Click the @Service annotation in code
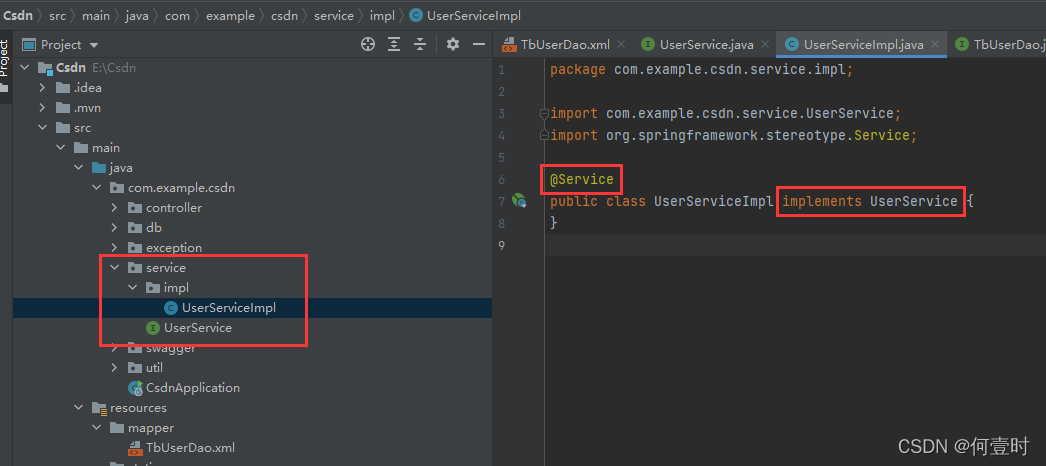 pyautogui.click(x=582, y=179)
